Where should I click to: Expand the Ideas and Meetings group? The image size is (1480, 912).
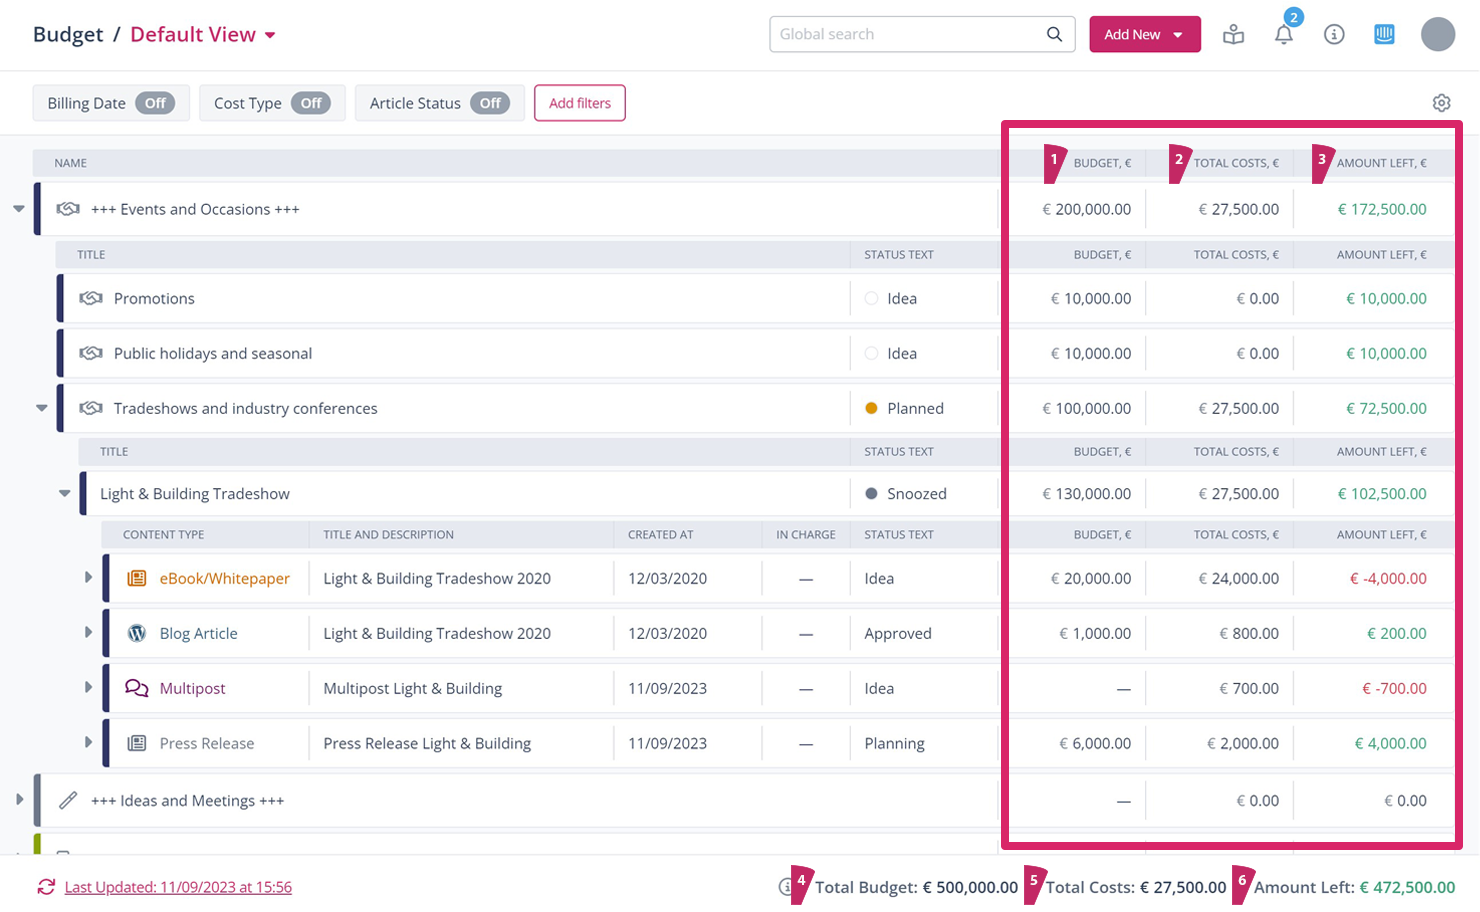tap(19, 800)
